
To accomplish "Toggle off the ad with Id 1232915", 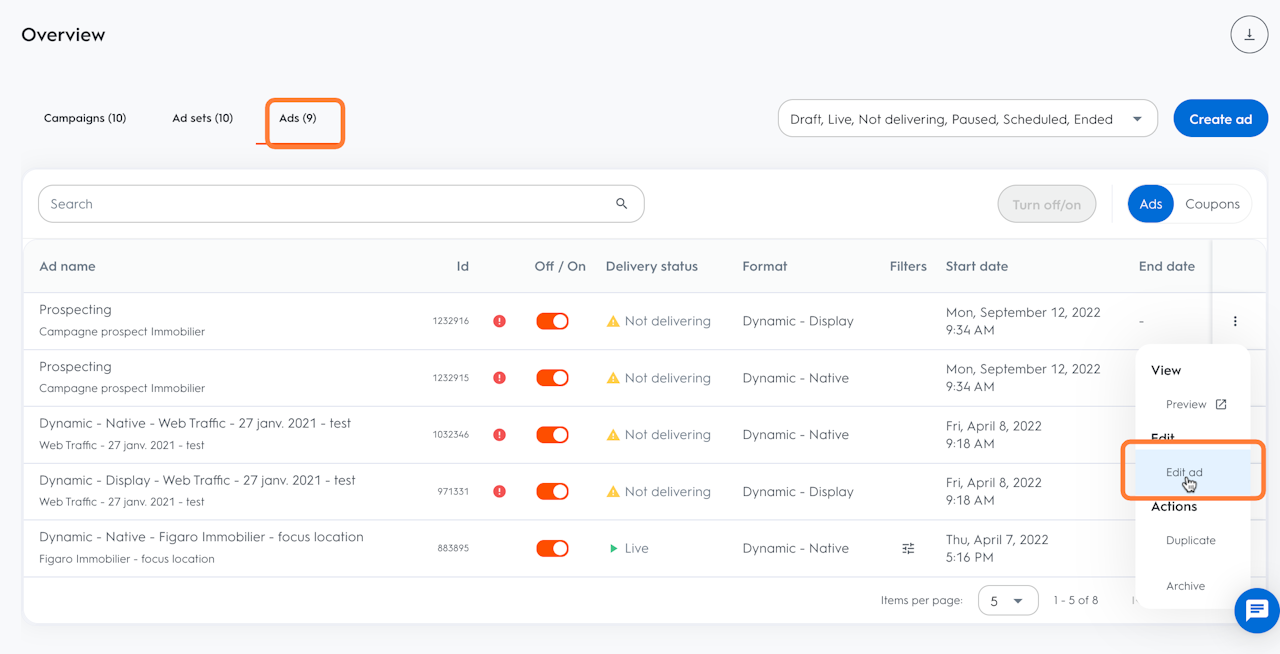I will [552, 378].
